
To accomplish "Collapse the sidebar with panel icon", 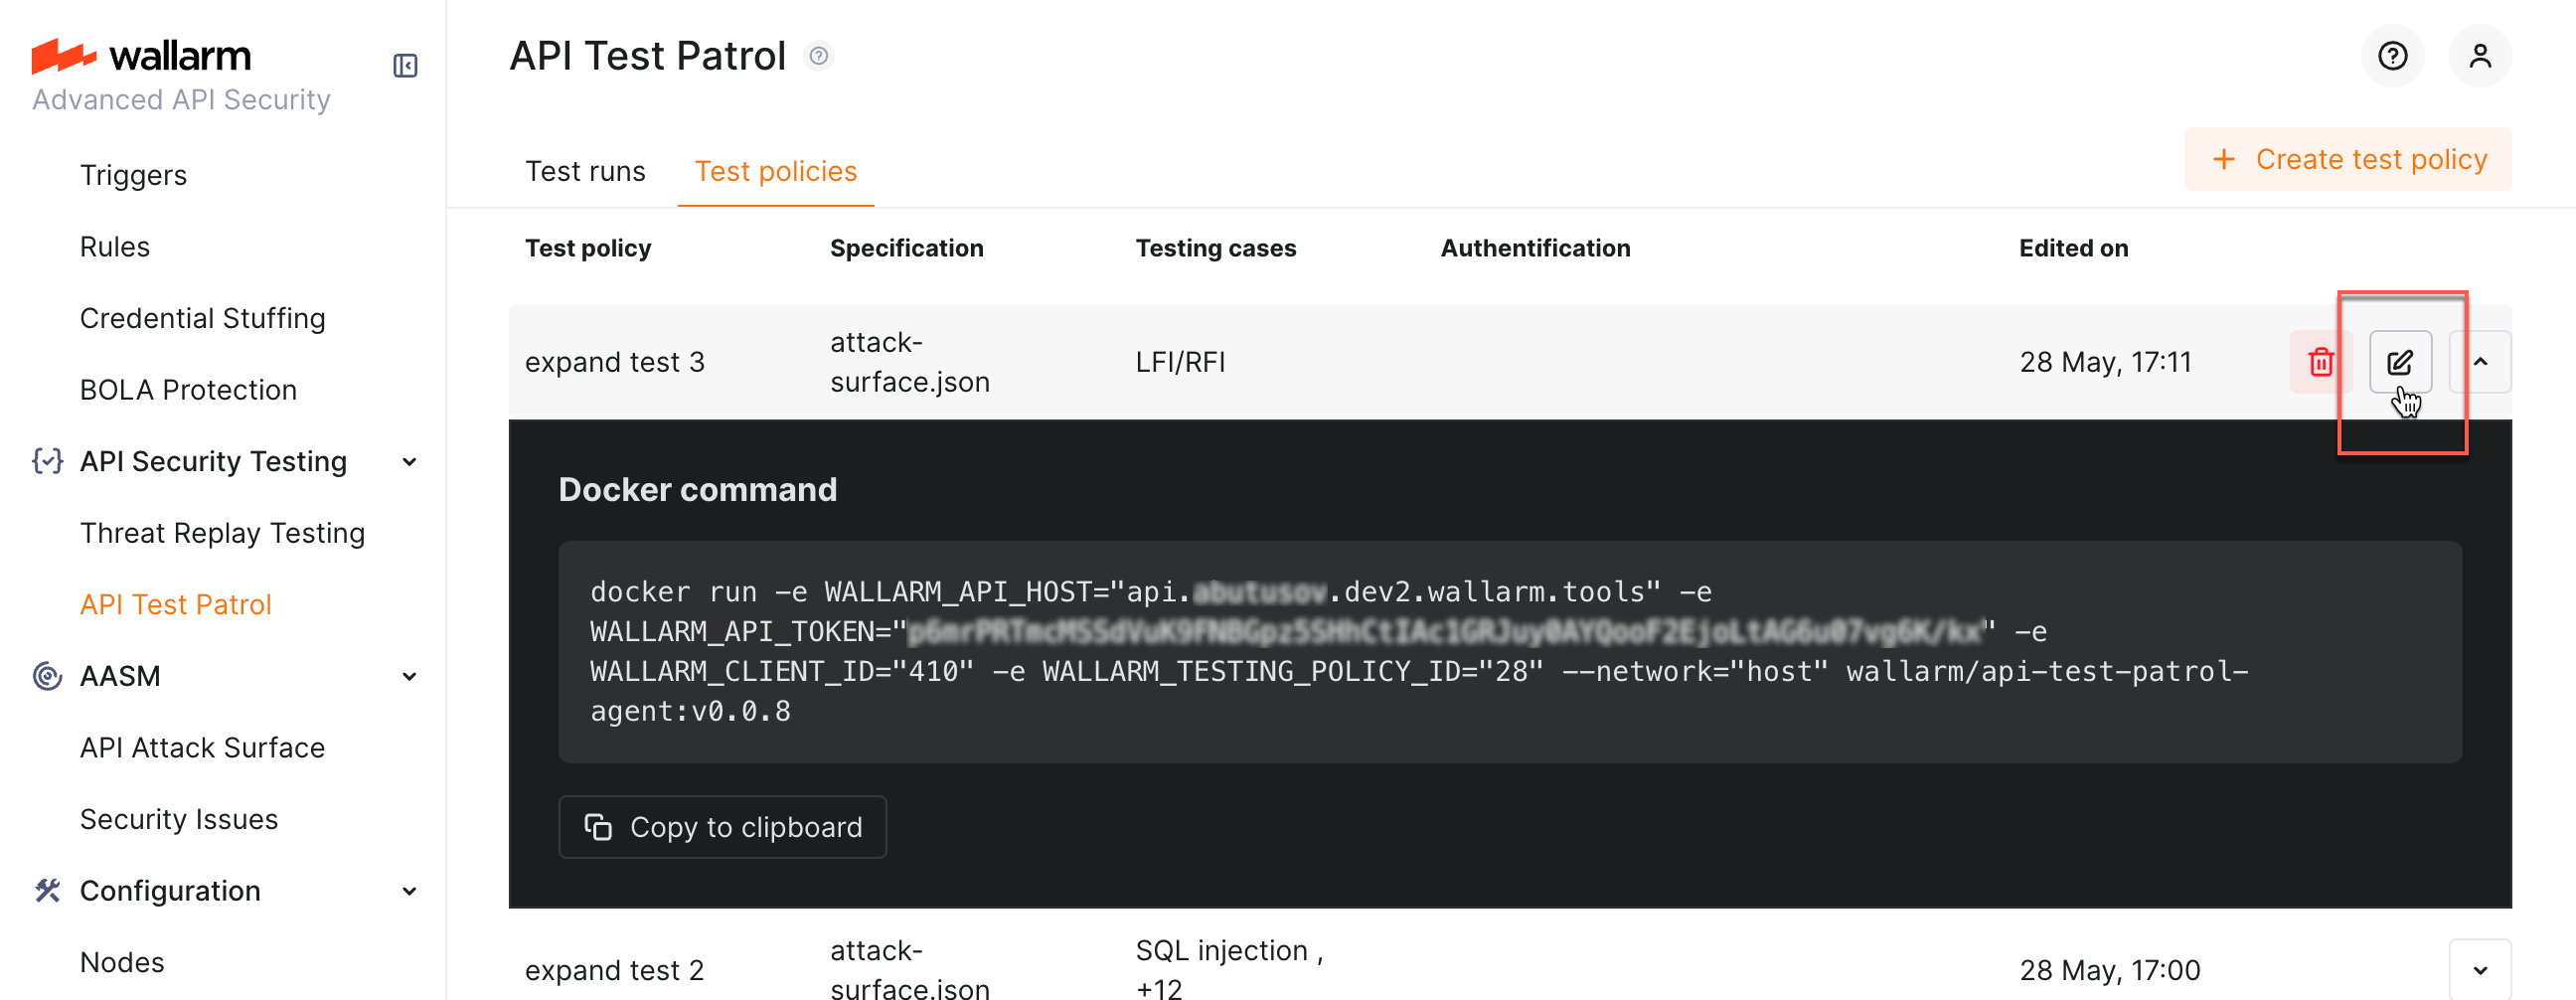I will coord(405,66).
